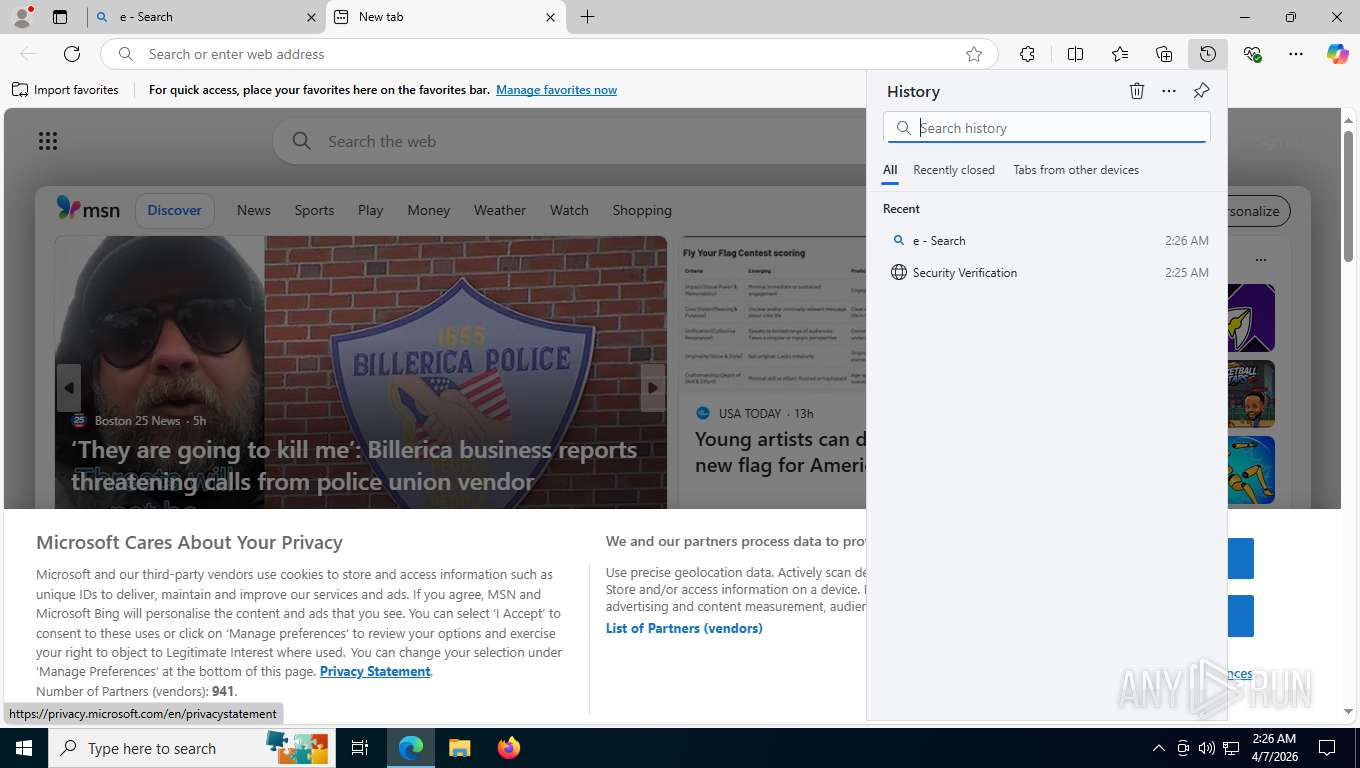Open the Sports section

pyautogui.click(x=314, y=210)
